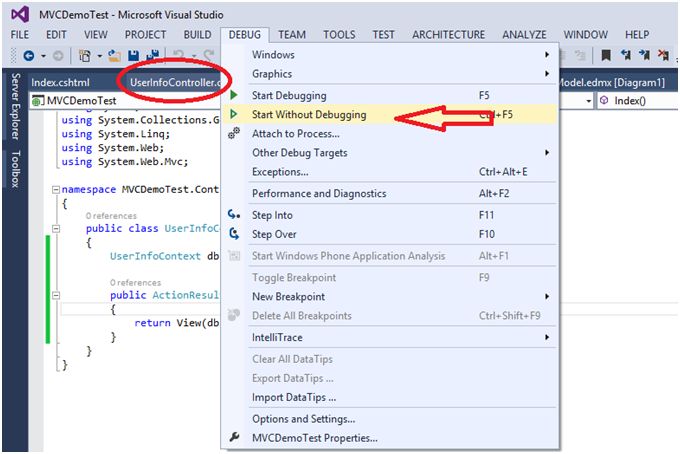Click the wrench icon beside MVCDemoTest Properties
This screenshot has width=680, height=454.
(x=234, y=437)
